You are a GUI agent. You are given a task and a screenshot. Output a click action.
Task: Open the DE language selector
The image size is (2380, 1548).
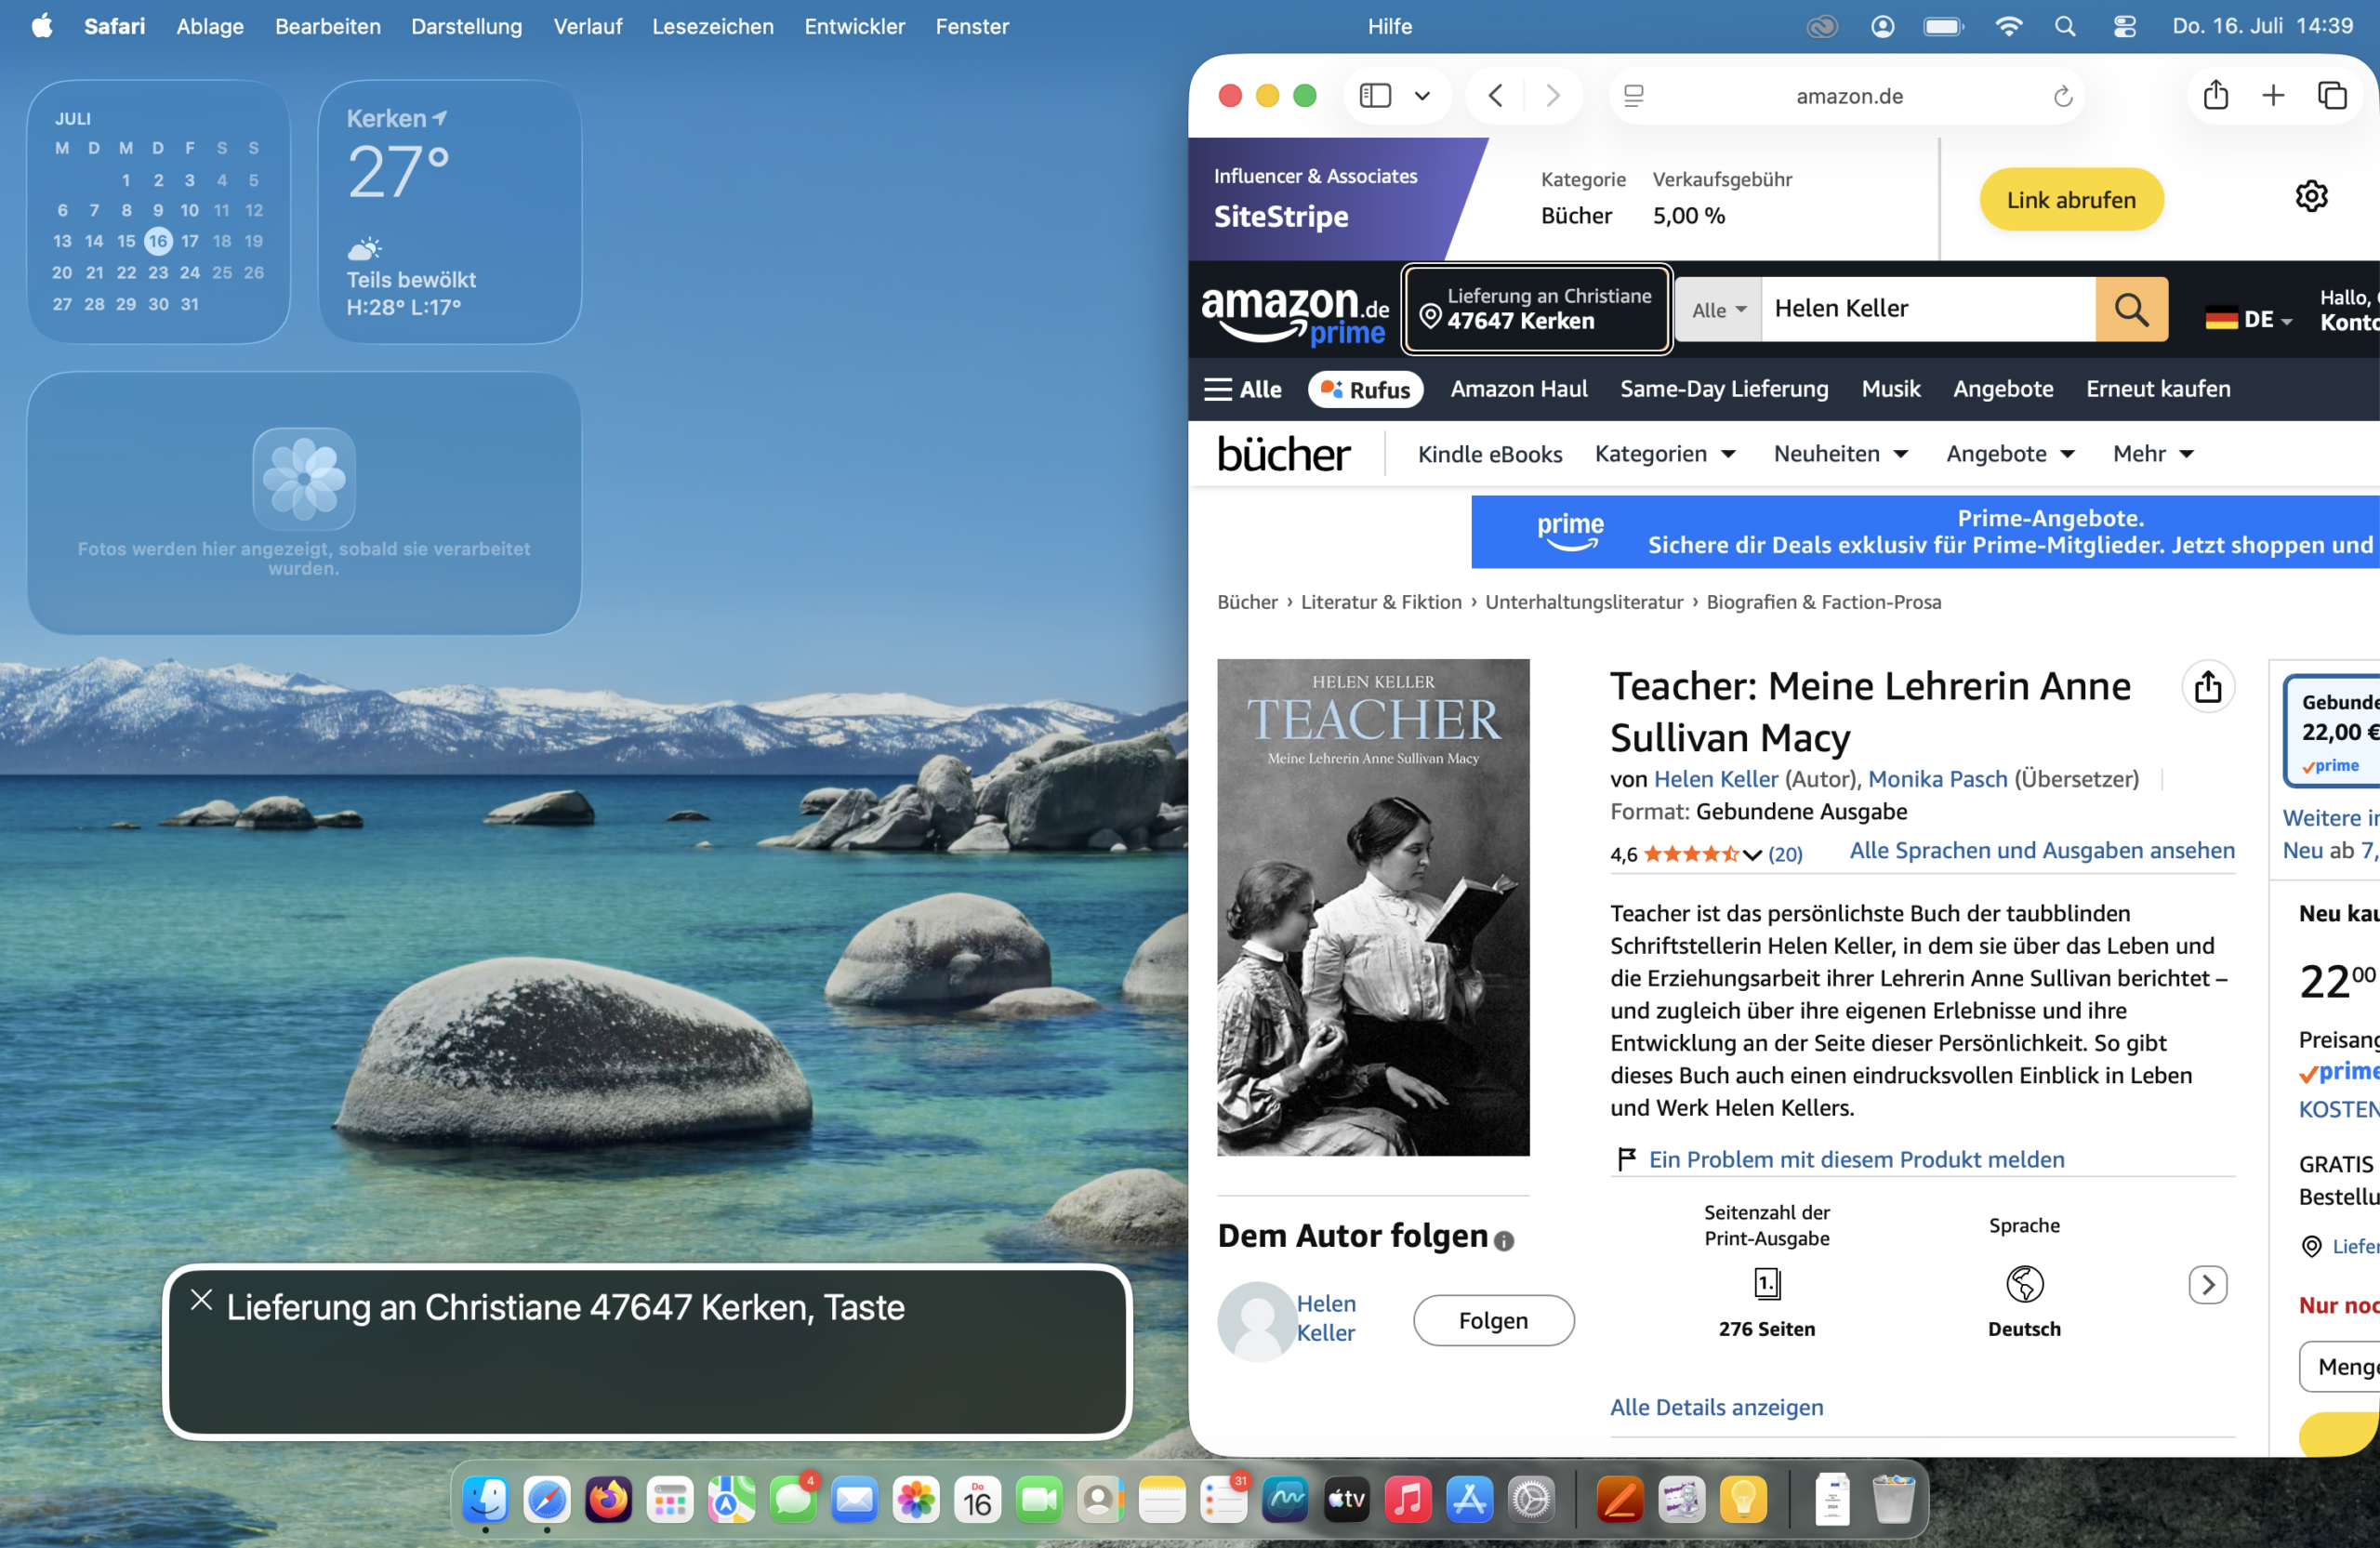coord(2249,319)
